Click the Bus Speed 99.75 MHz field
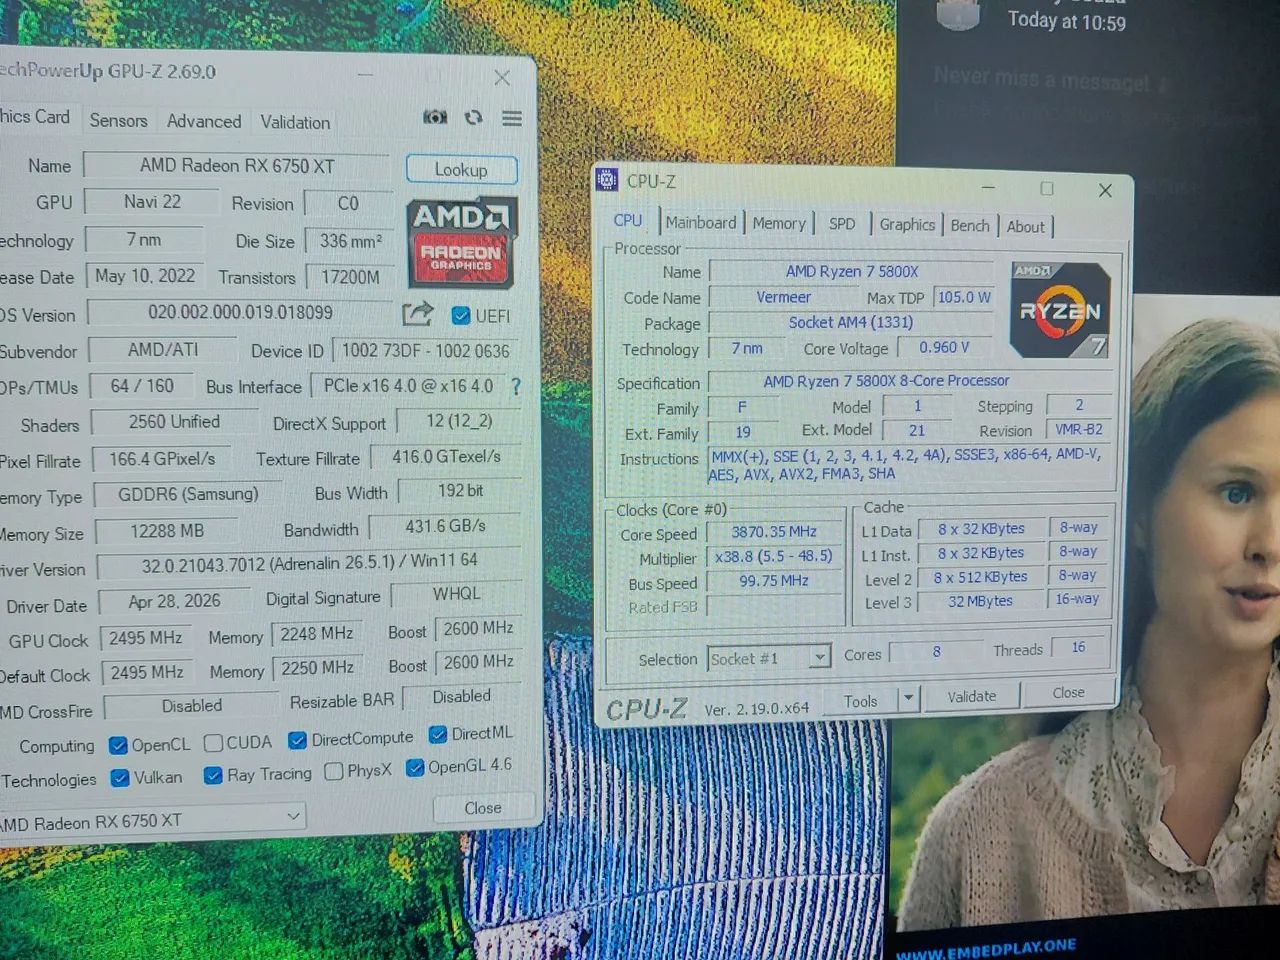Viewport: 1280px width, 960px height. coord(774,580)
